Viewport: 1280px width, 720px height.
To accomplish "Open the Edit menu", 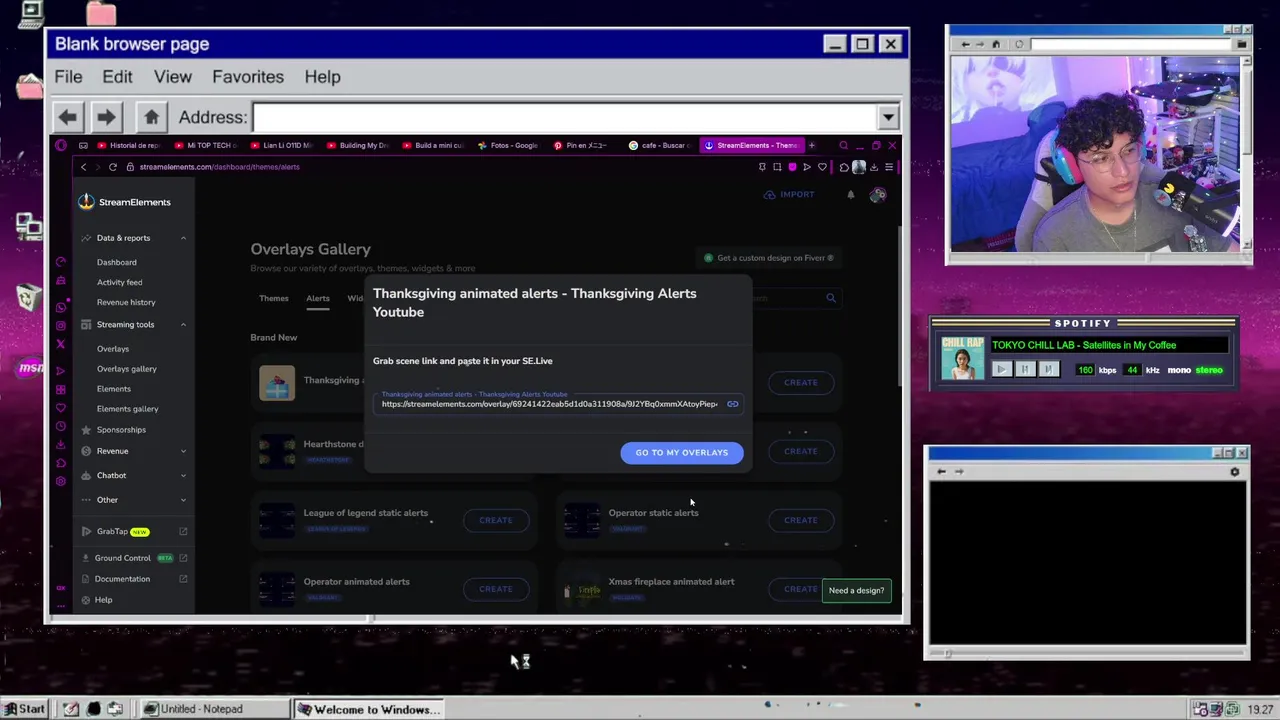I will click(117, 77).
